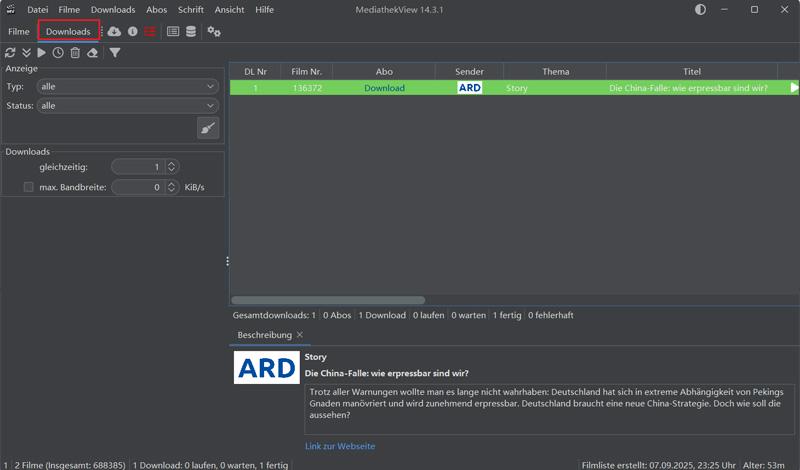Open the Filme menu
This screenshot has width=800, height=470.
[69, 10]
